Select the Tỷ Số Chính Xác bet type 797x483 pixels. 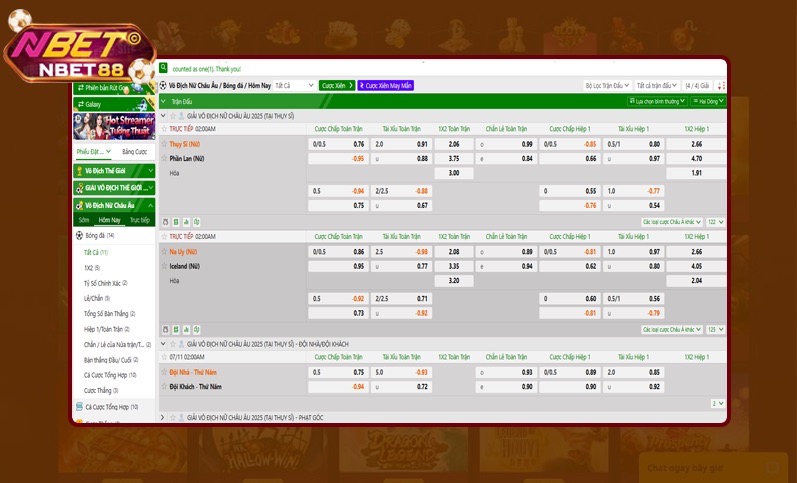pos(105,283)
